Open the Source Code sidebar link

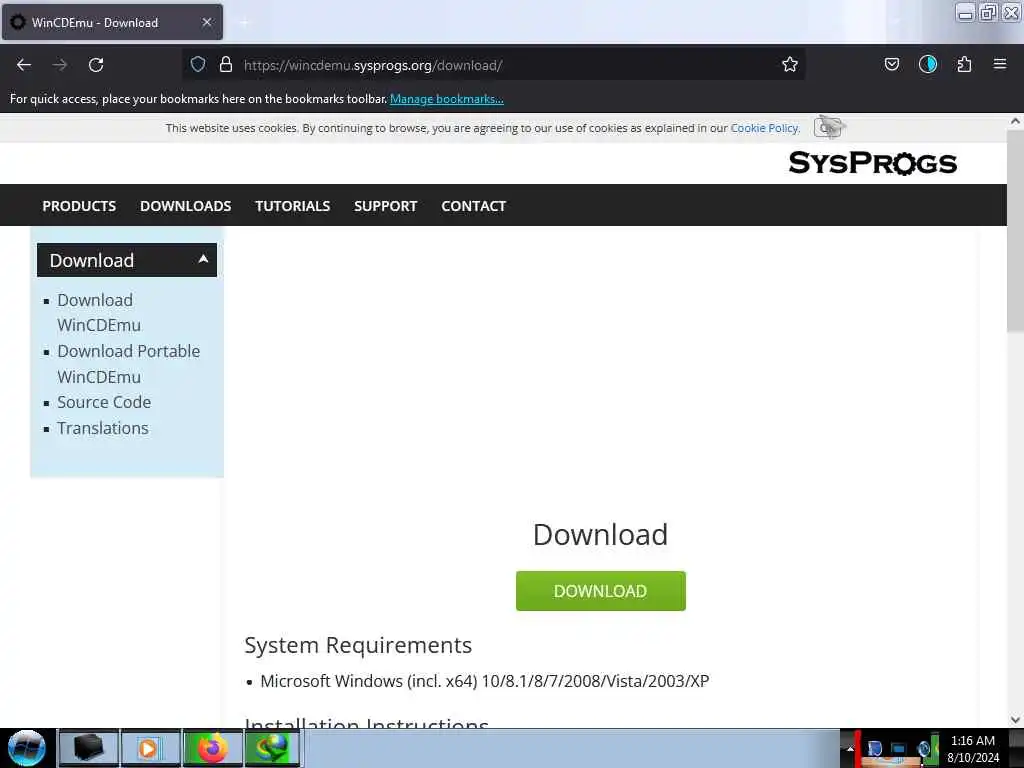[x=104, y=402]
